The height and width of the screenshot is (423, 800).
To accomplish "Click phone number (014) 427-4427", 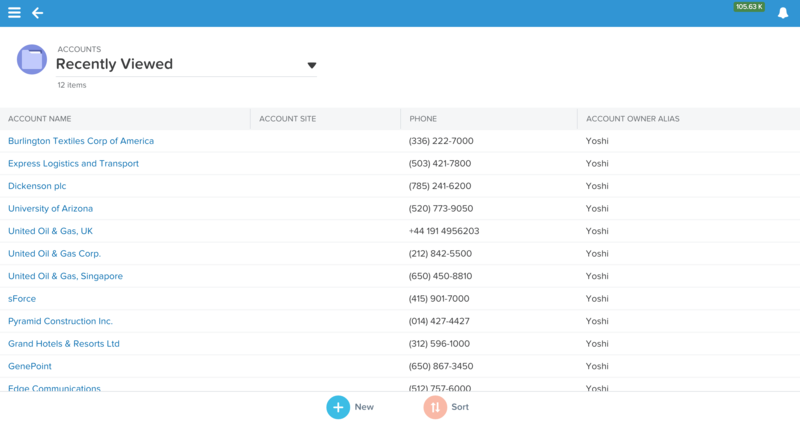I will click(x=439, y=321).
